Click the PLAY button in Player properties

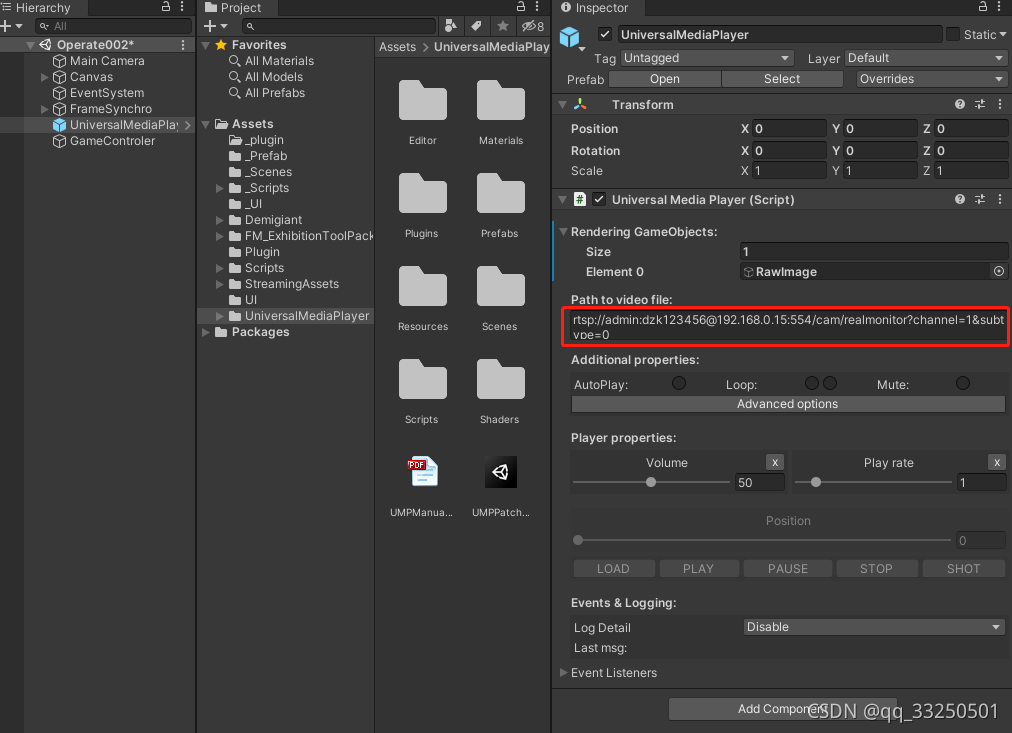pyautogui.click(x=699, y=568)
